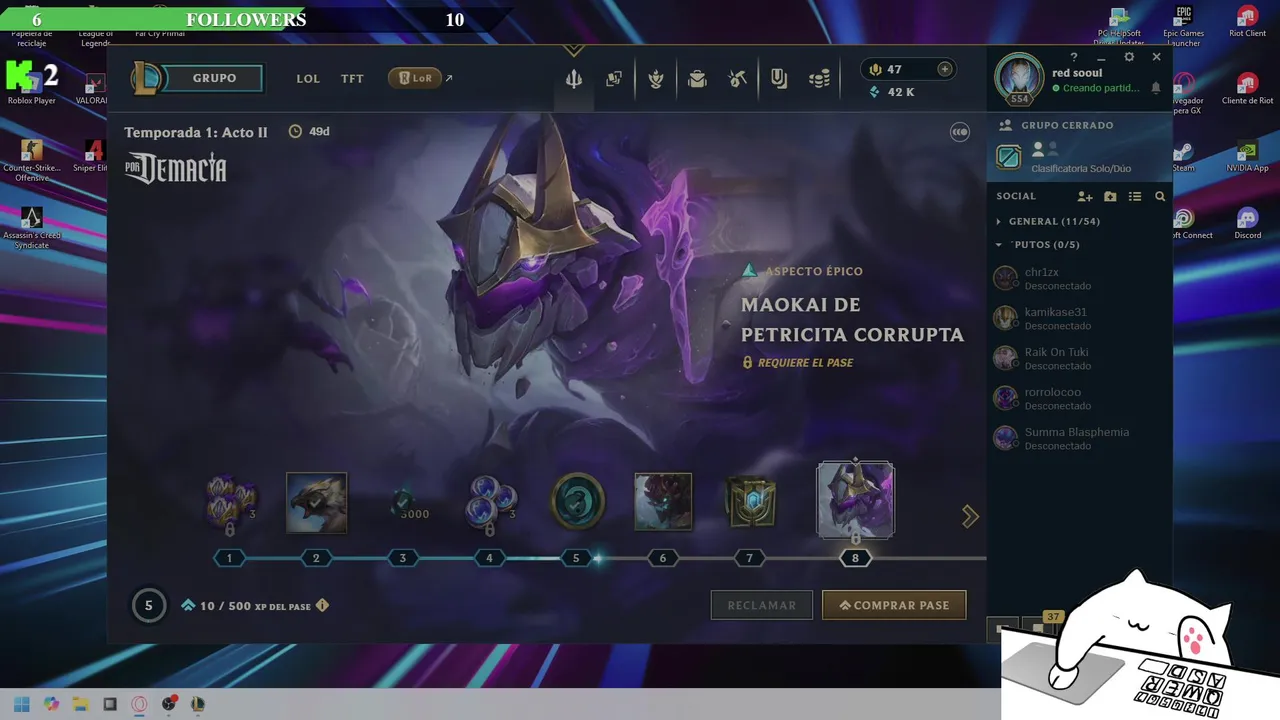Click the Cliente de Riot desktop icon

point(1247,88)
